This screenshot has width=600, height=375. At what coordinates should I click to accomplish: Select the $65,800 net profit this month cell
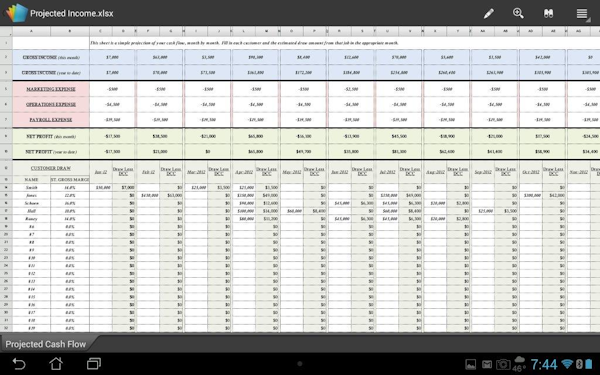click(256, 136)
